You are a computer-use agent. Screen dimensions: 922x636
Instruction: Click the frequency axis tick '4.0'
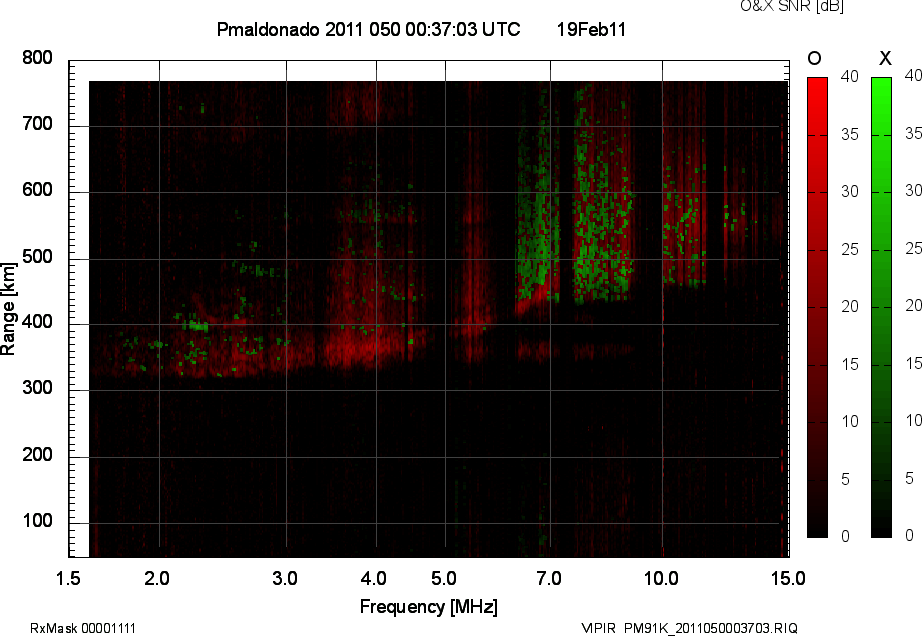pos(373,579)
